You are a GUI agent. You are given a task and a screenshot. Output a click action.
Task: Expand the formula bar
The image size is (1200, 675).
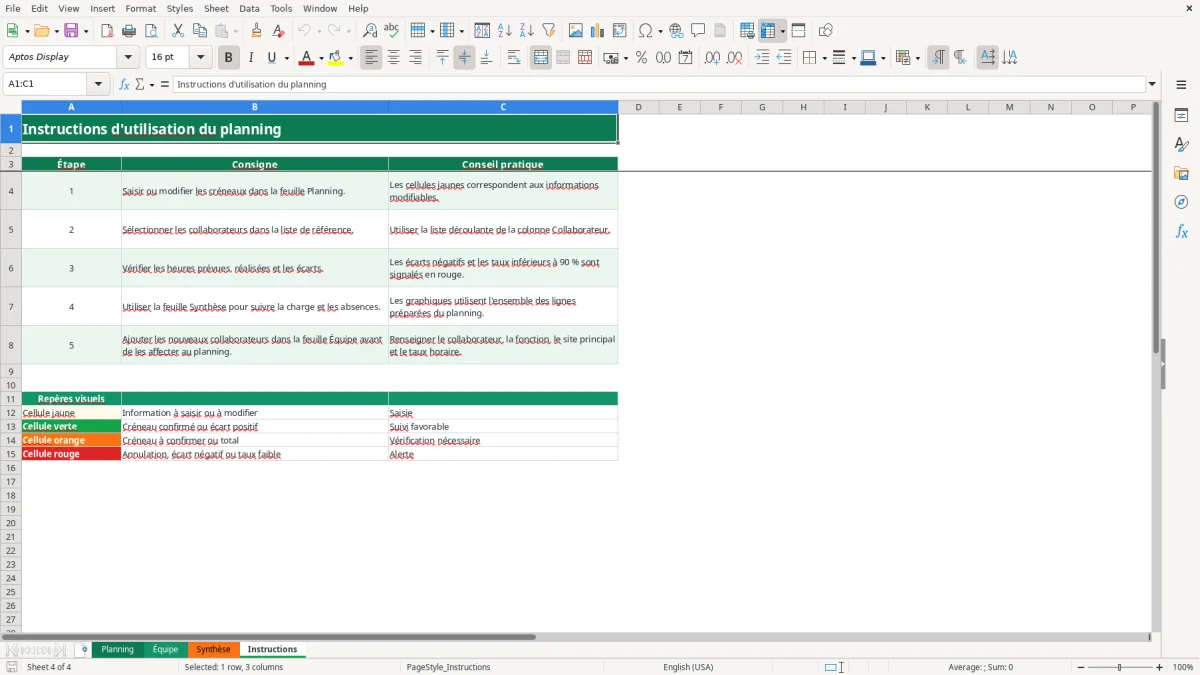pos(1152,84)
